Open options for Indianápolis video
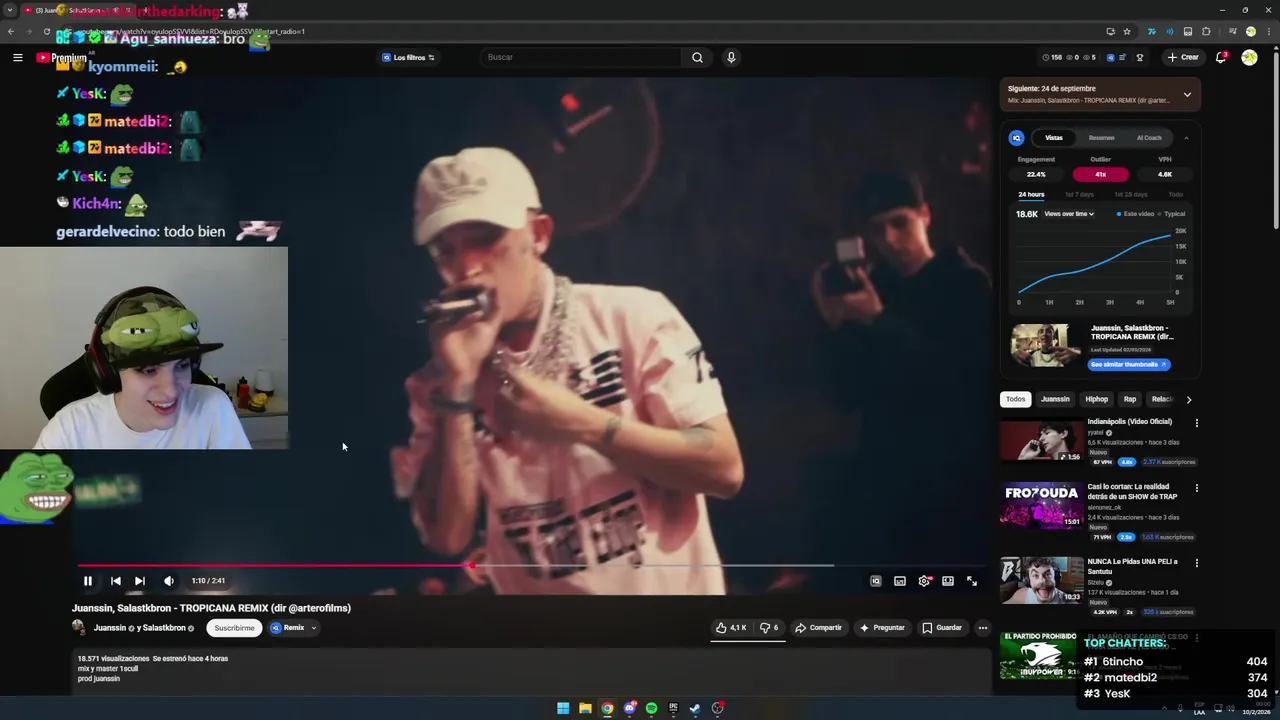This screenshot has height=720, width=1280. pos(1196,423)
